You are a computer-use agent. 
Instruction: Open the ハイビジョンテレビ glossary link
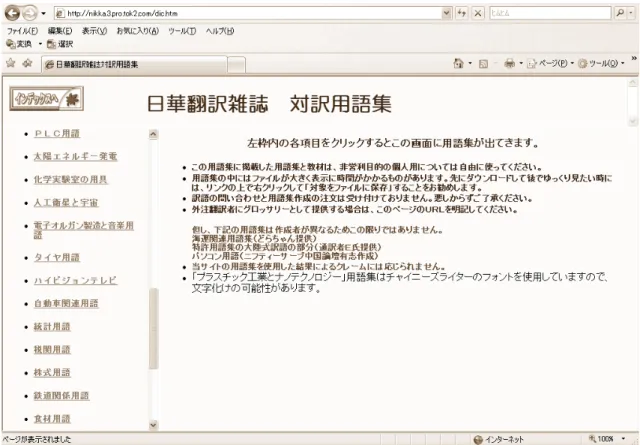click(x=76, y=280)
